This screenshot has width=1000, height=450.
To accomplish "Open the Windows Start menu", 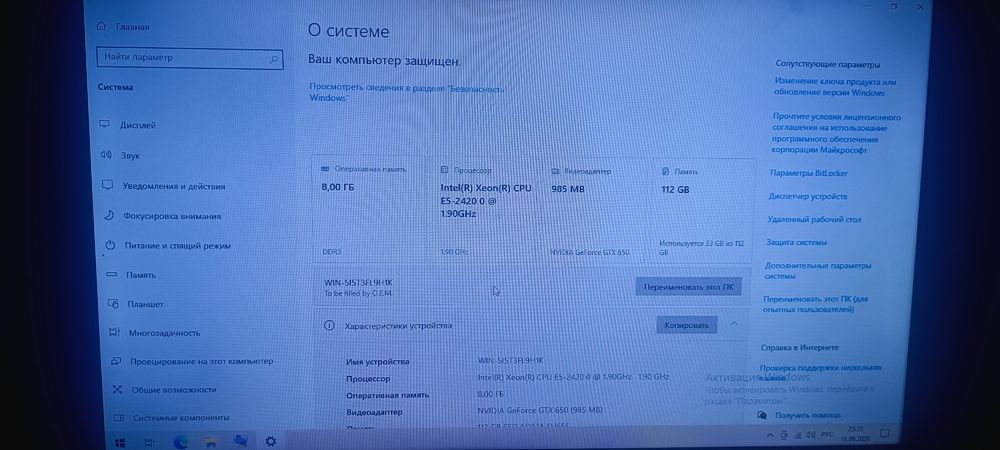I will click(x=120, y=442).
